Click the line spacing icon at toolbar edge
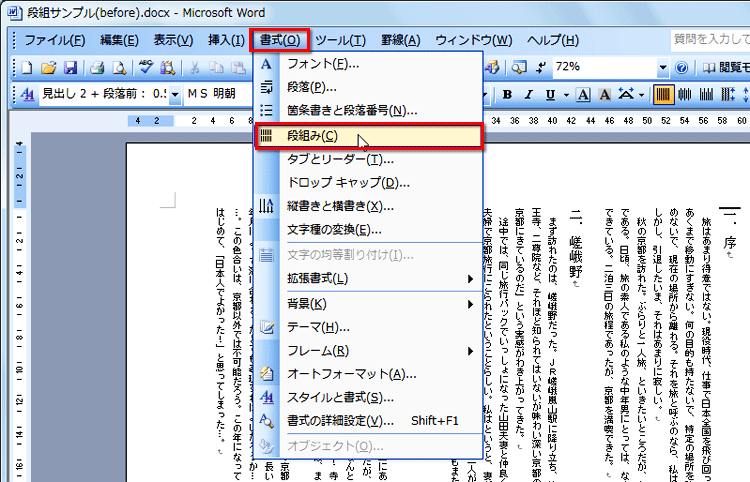This screenshot has height=482, width=750. [x=746, y=94]
